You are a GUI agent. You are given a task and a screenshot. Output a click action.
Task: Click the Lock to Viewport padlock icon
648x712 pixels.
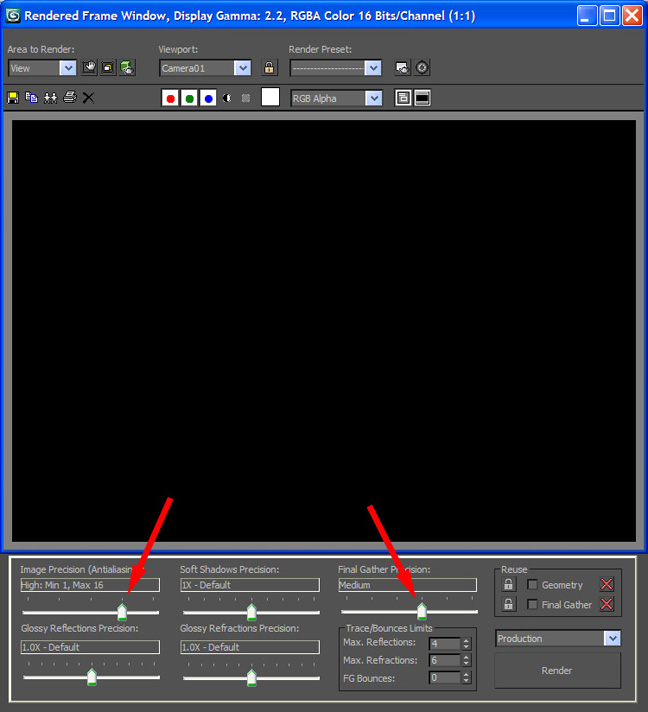pos(269,68)
